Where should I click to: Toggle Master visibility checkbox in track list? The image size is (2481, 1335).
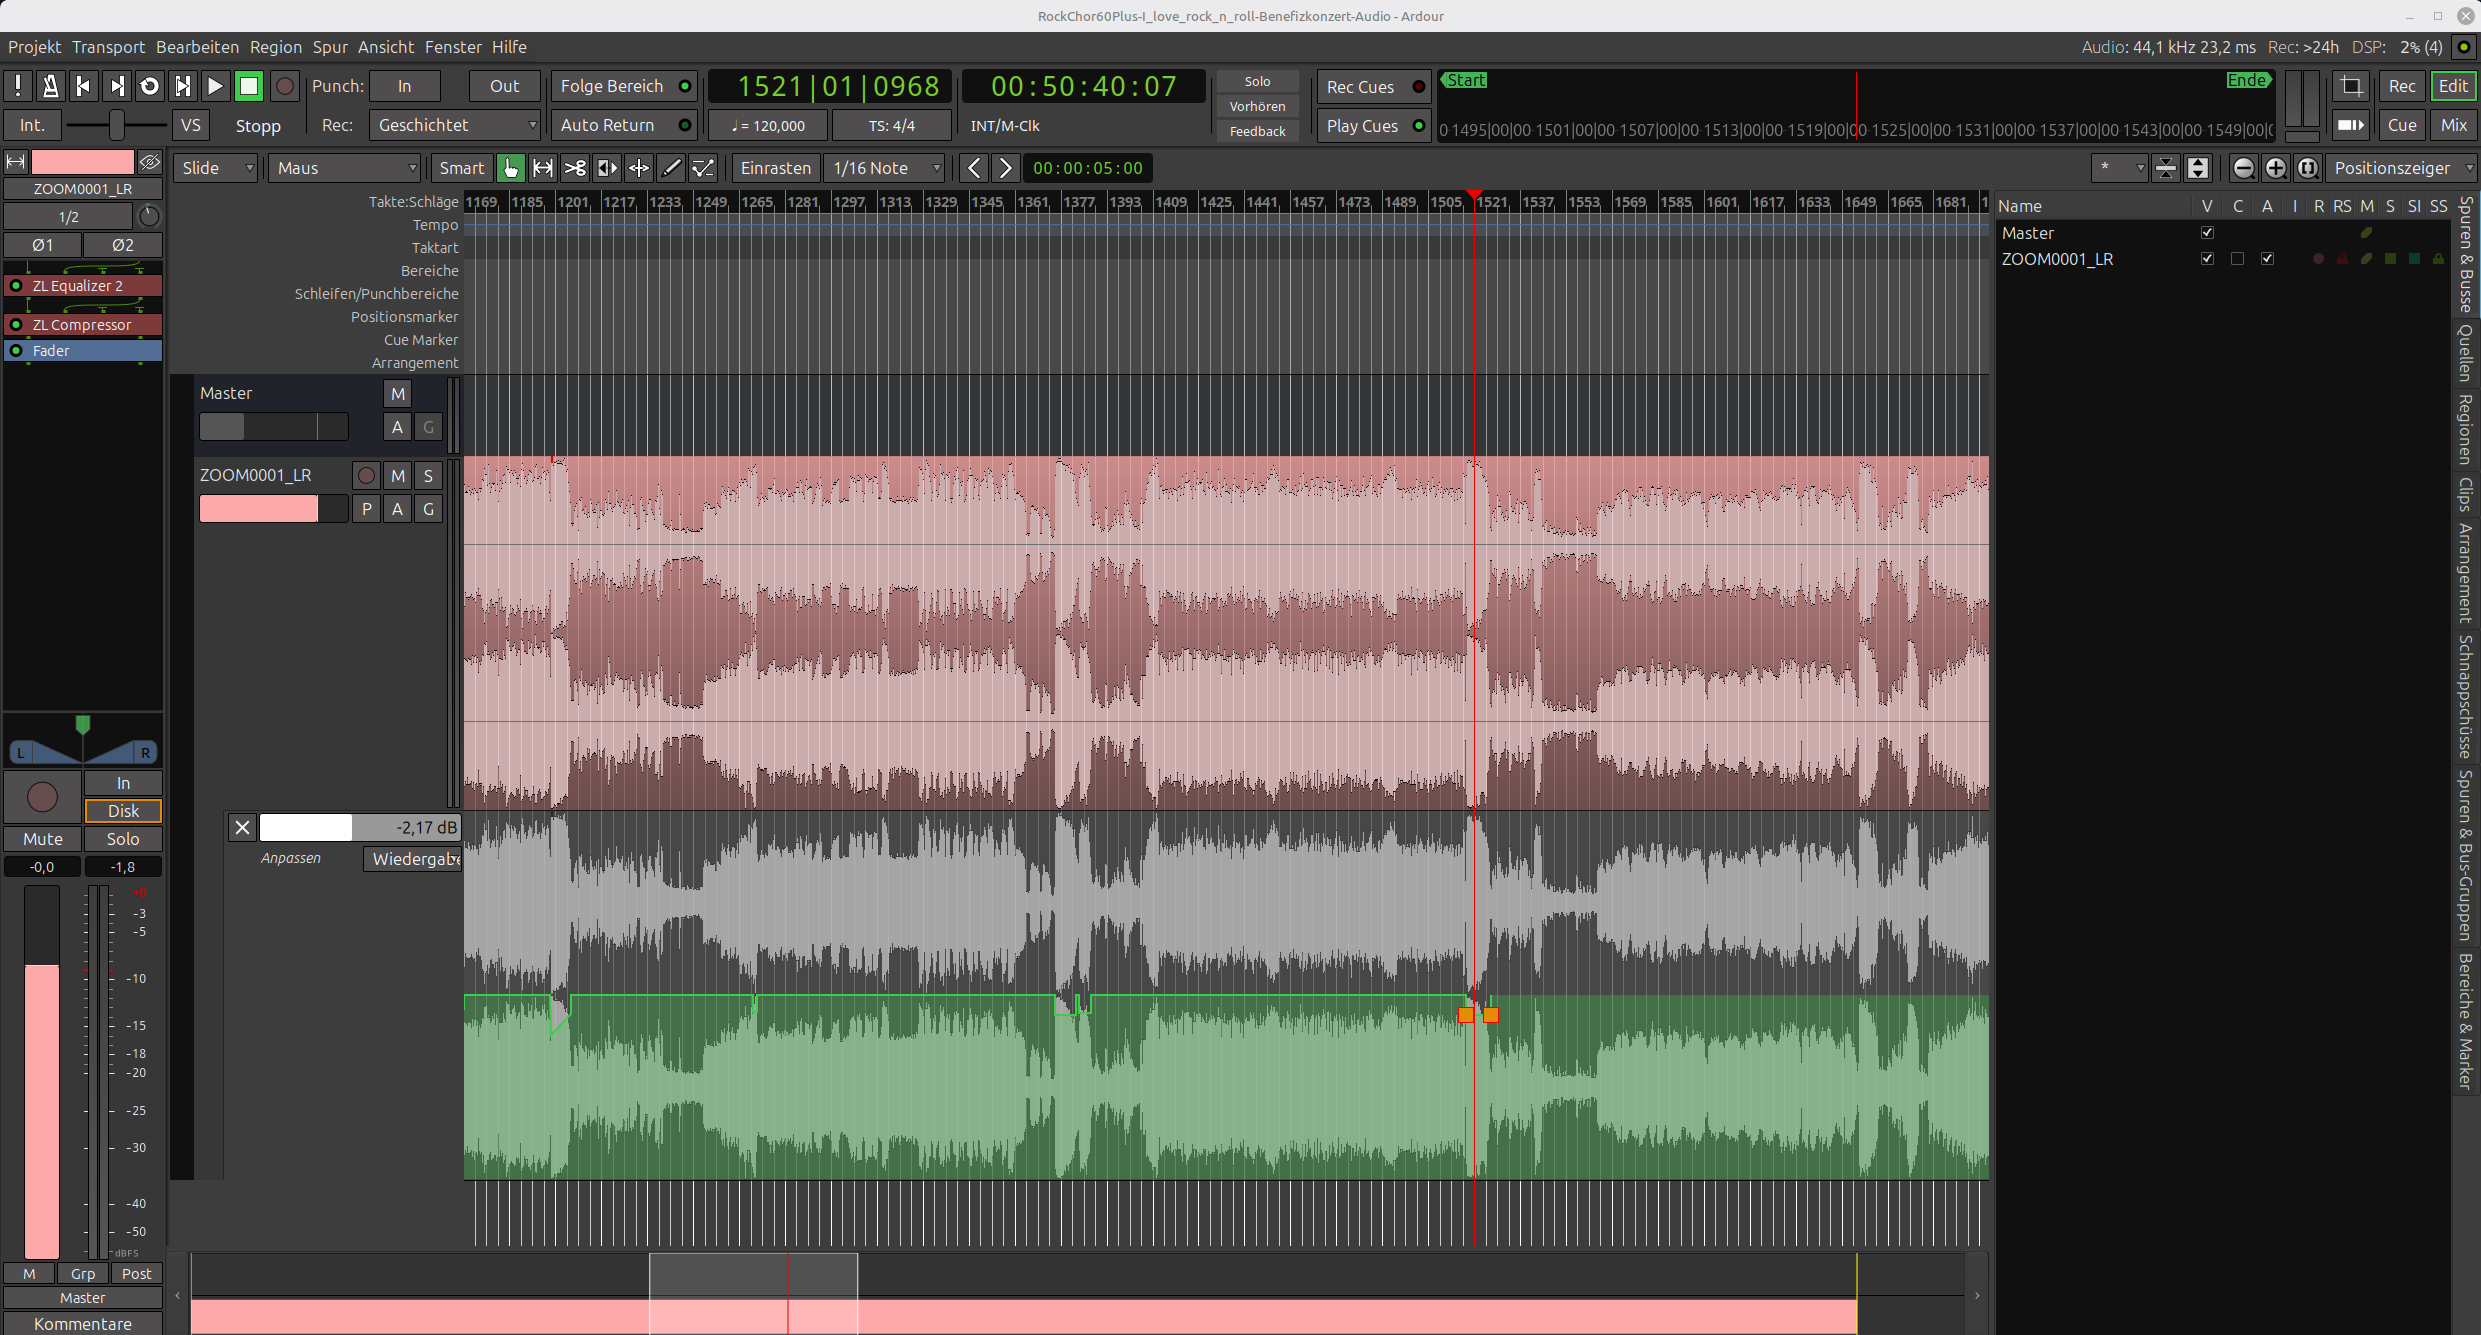click(2207, 233)
